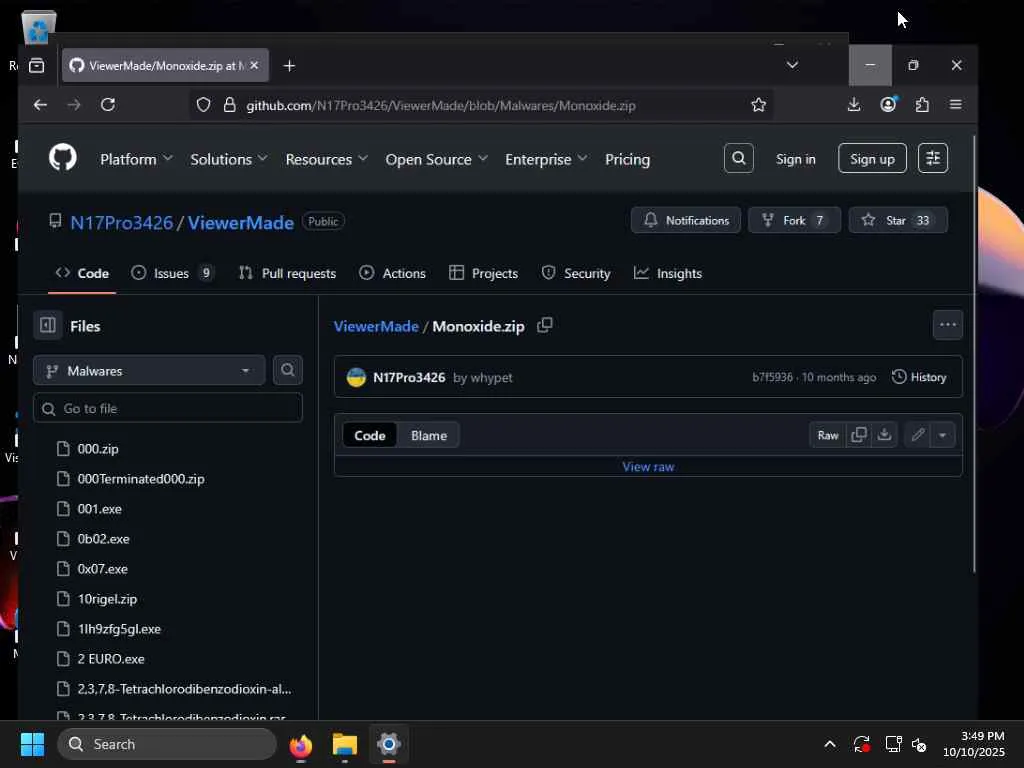The width and height of the screenshot is (1024, 768).
Task: Collapse the Files tree side panel icon
Action: point(48,325)
